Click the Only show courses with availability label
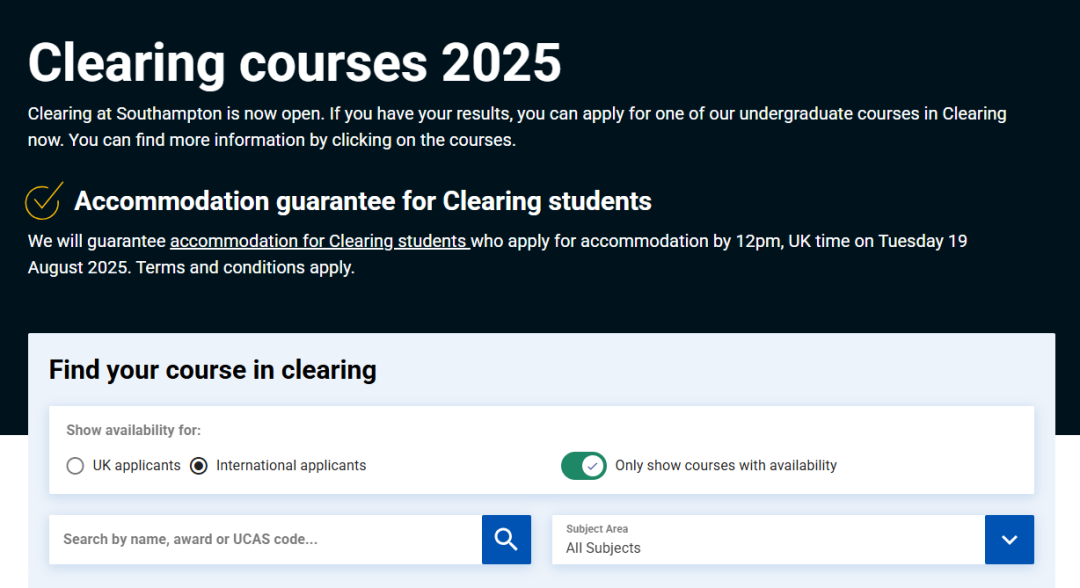The height and width of the screenshot is (588, 1080). point(726,465)
